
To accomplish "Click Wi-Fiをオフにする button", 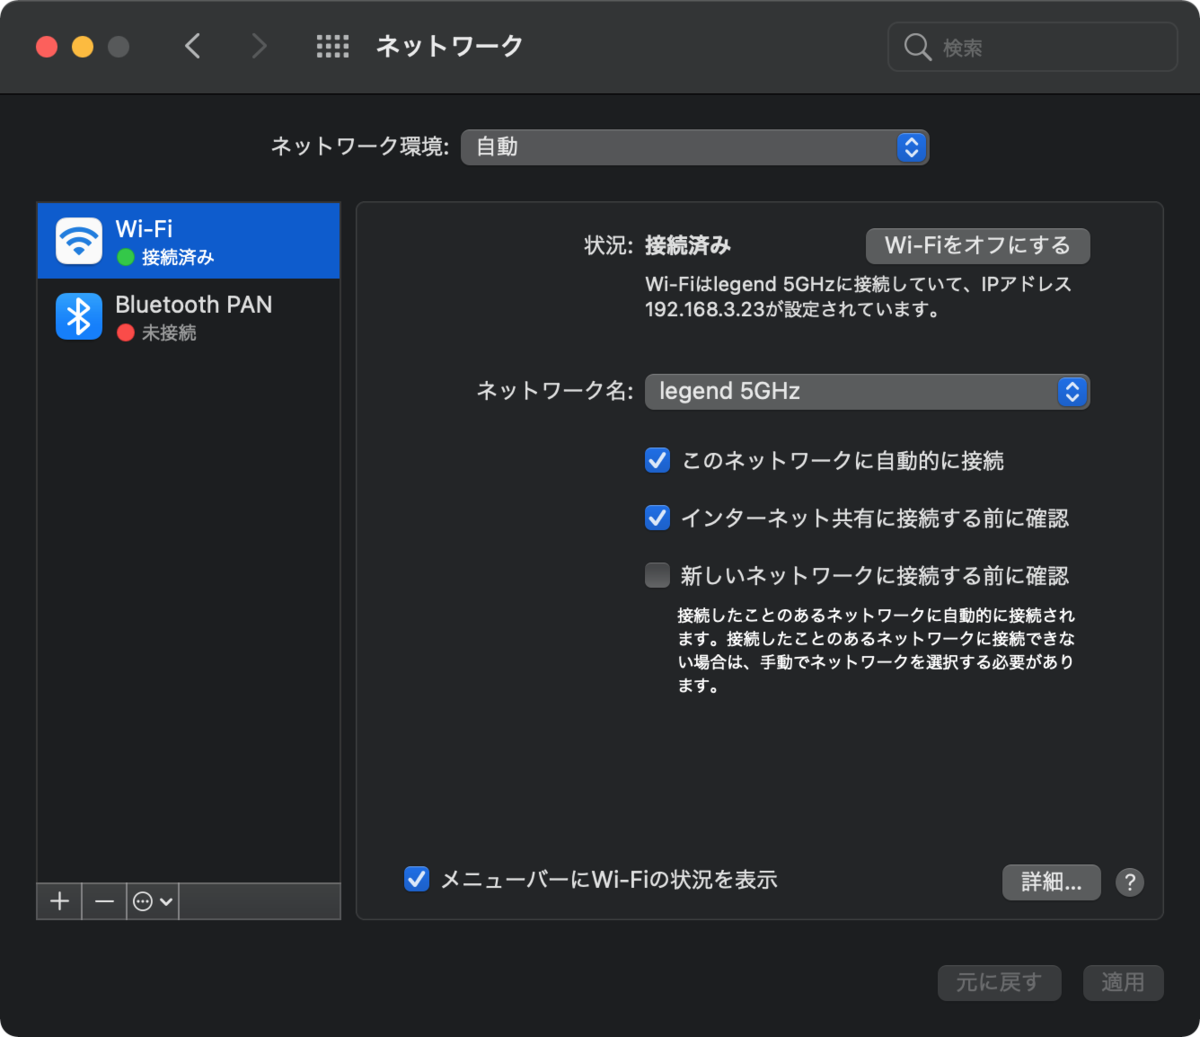I will point(977,245).
